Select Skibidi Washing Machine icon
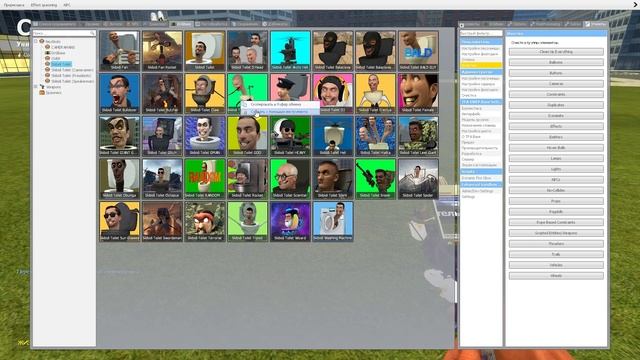 pyautogui.click(x=333, y=222)
